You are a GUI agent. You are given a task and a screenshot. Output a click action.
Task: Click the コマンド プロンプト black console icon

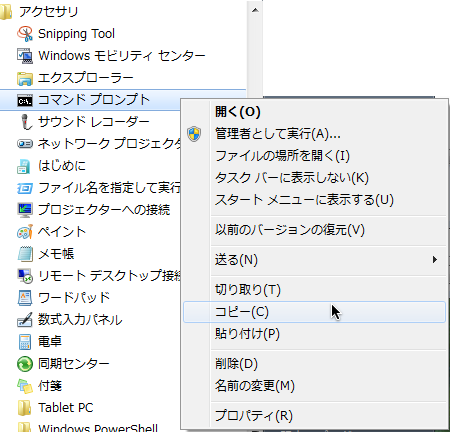(x=25, y=100)
